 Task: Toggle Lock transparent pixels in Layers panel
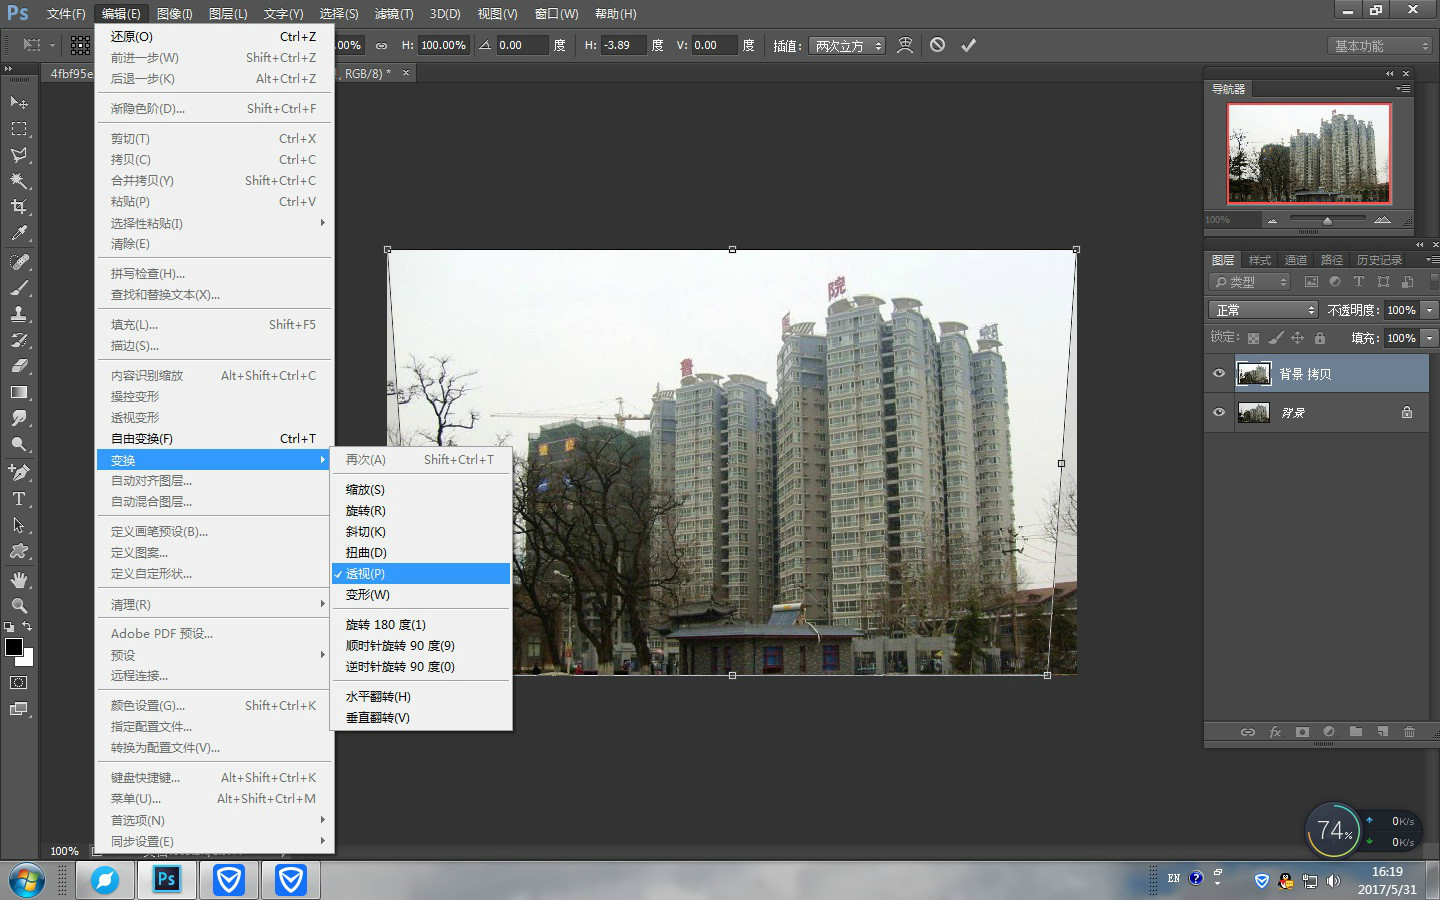coord(1253,338)
